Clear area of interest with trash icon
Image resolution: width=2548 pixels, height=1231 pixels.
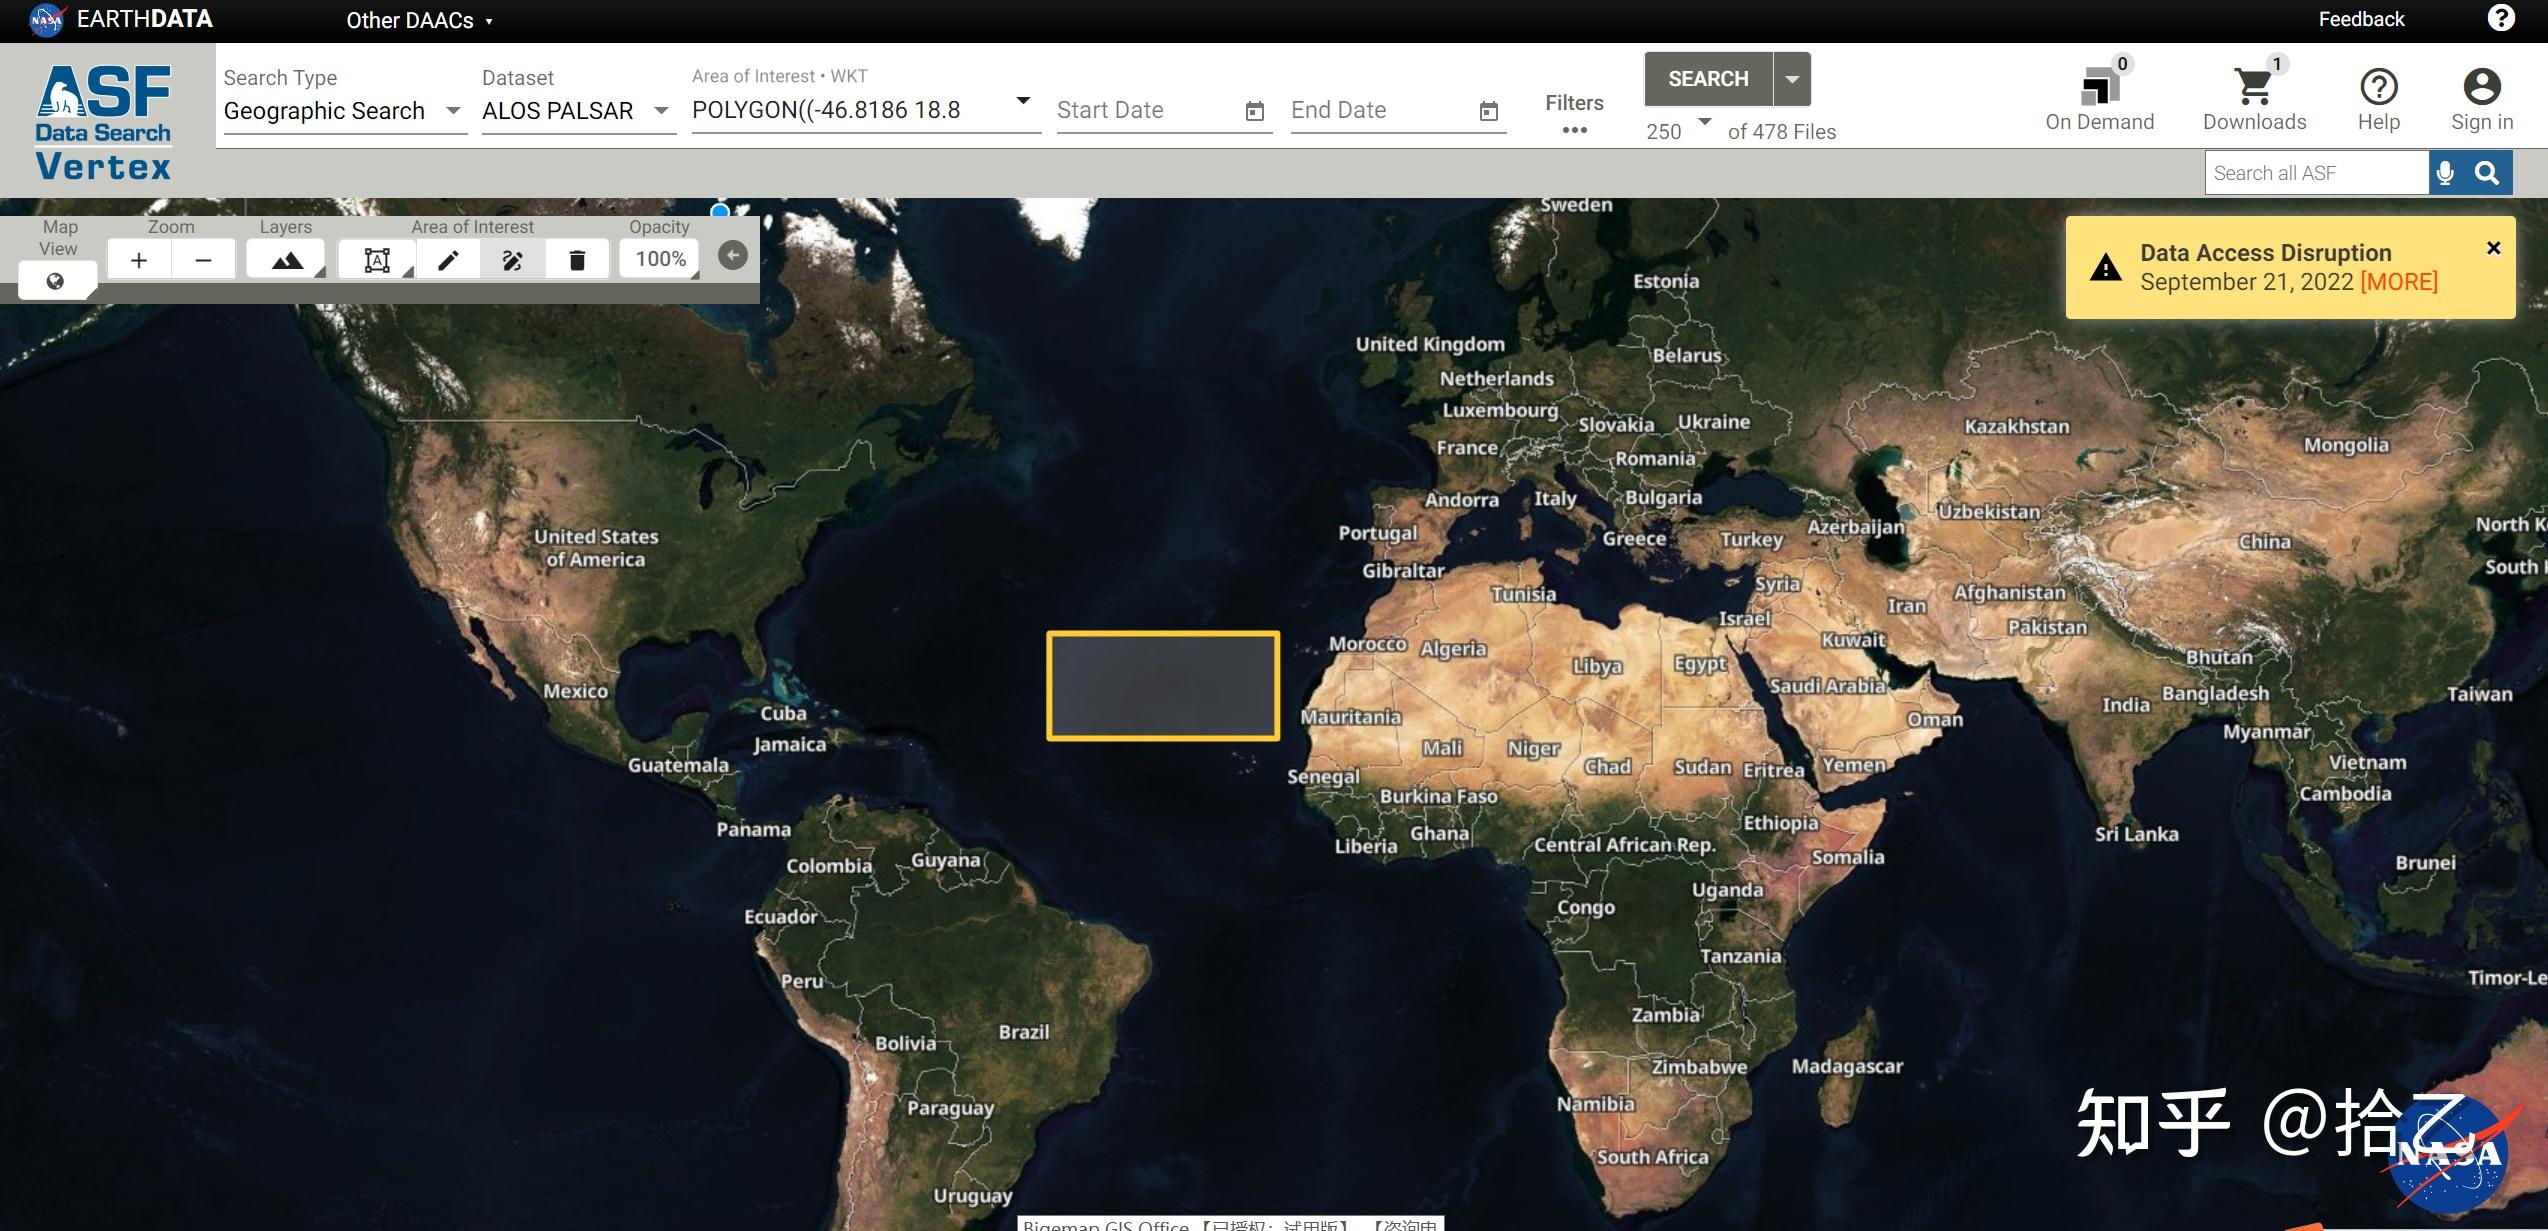tap(577, 260)
